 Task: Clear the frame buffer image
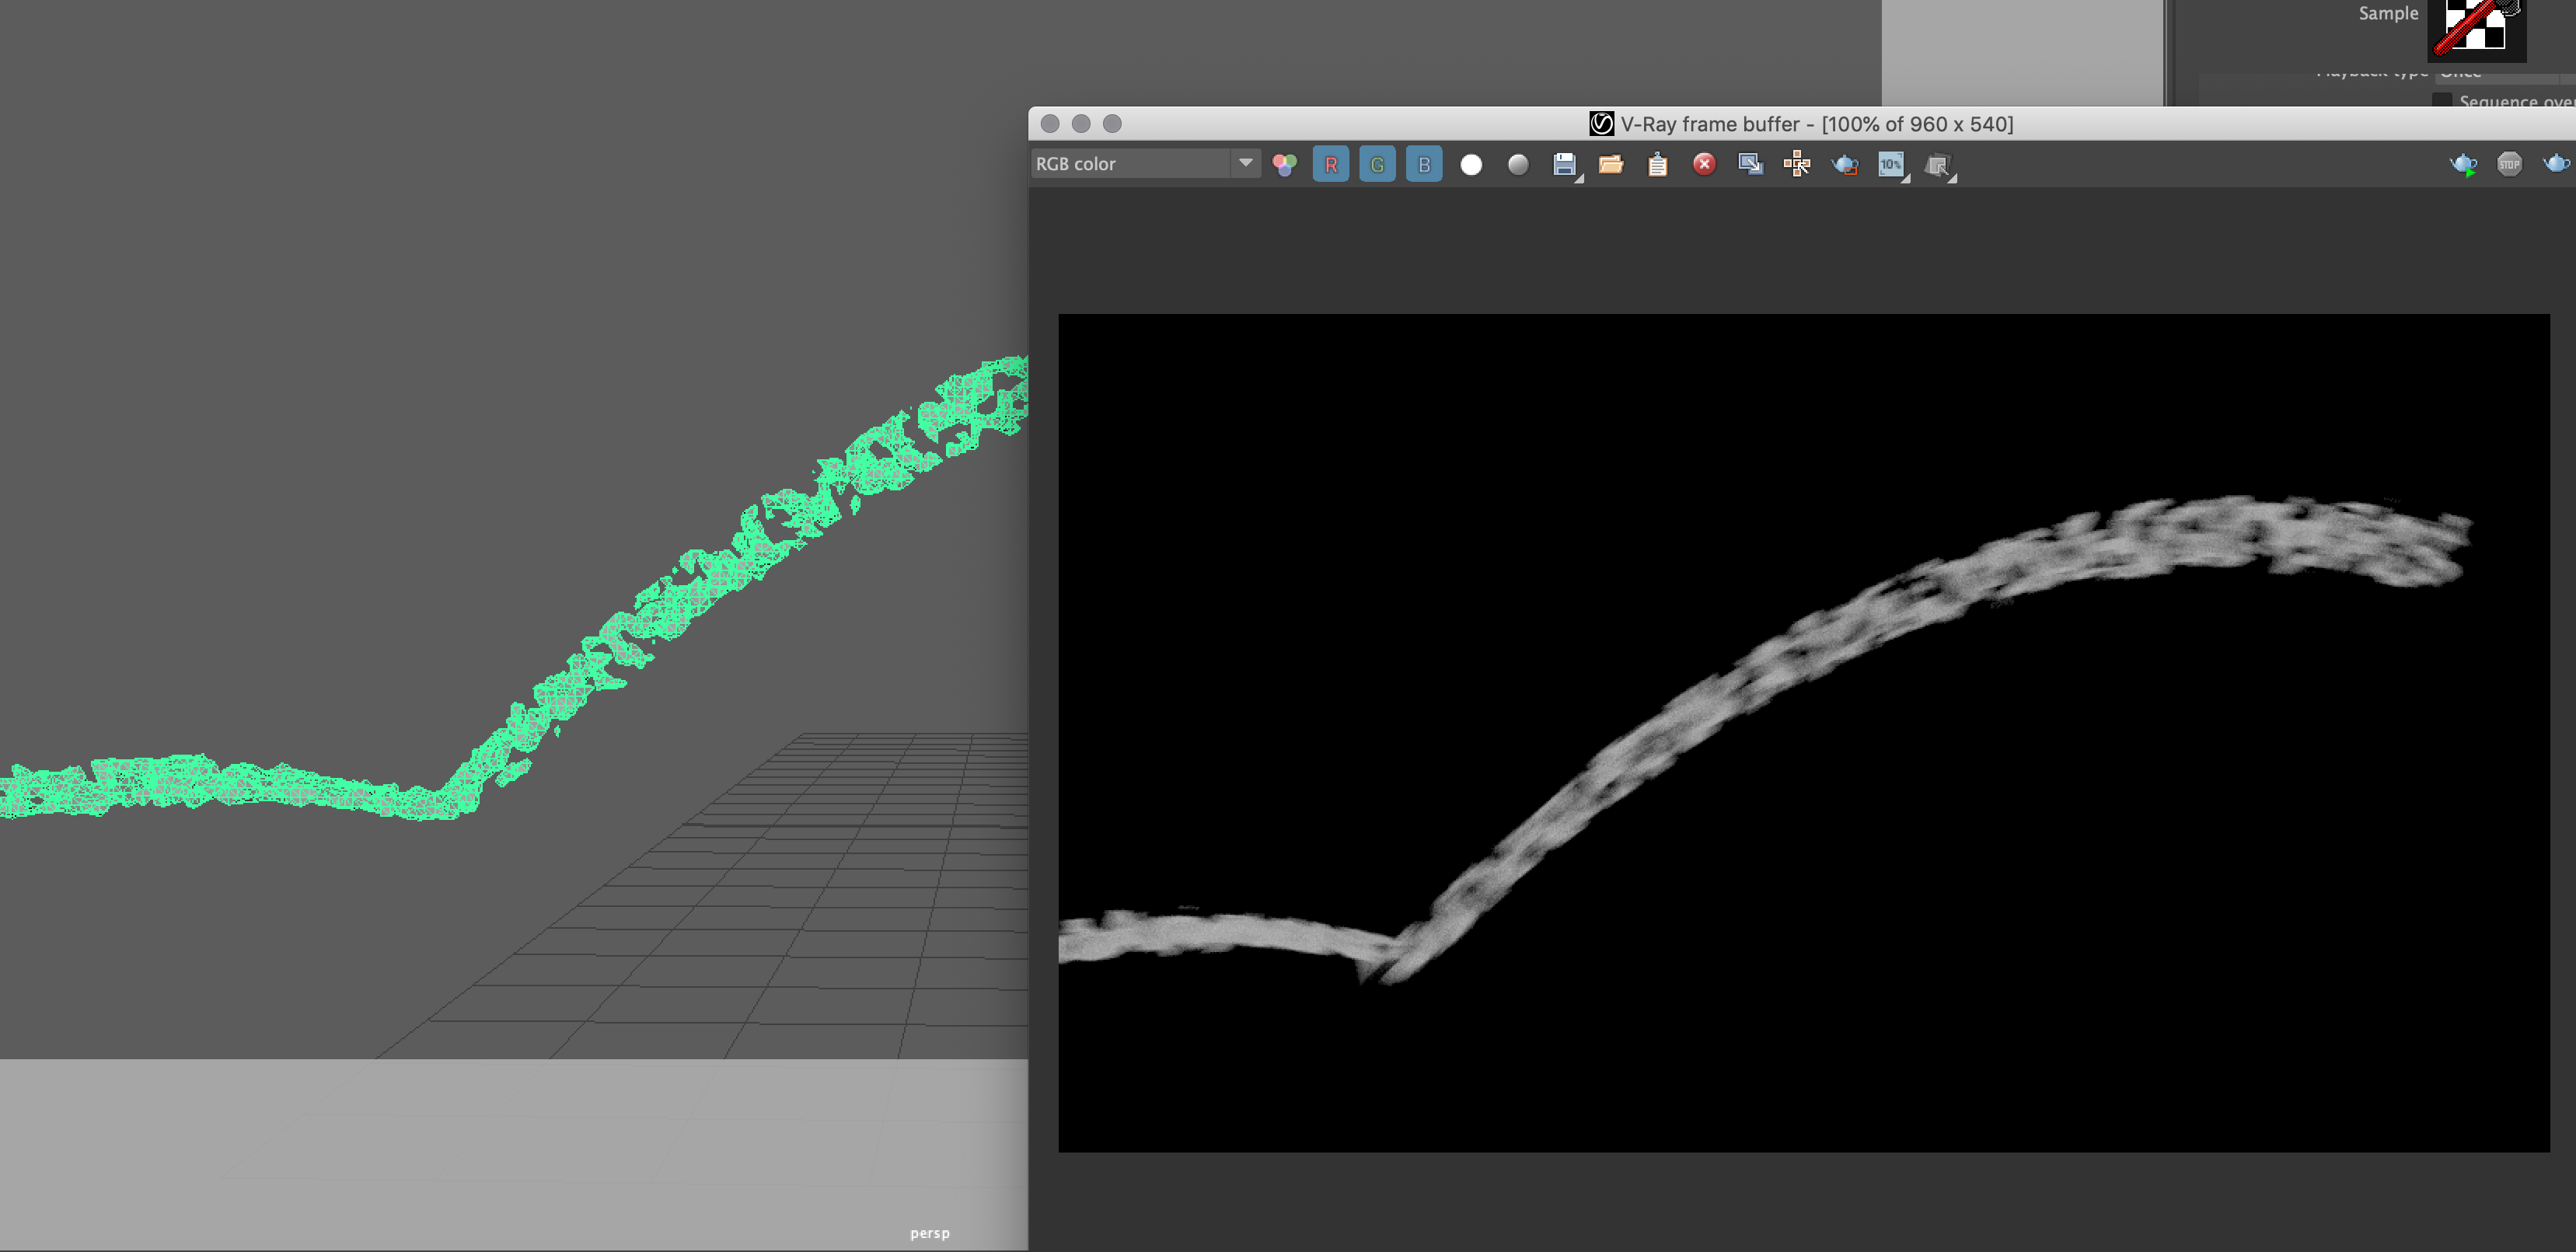(1704, 164)
